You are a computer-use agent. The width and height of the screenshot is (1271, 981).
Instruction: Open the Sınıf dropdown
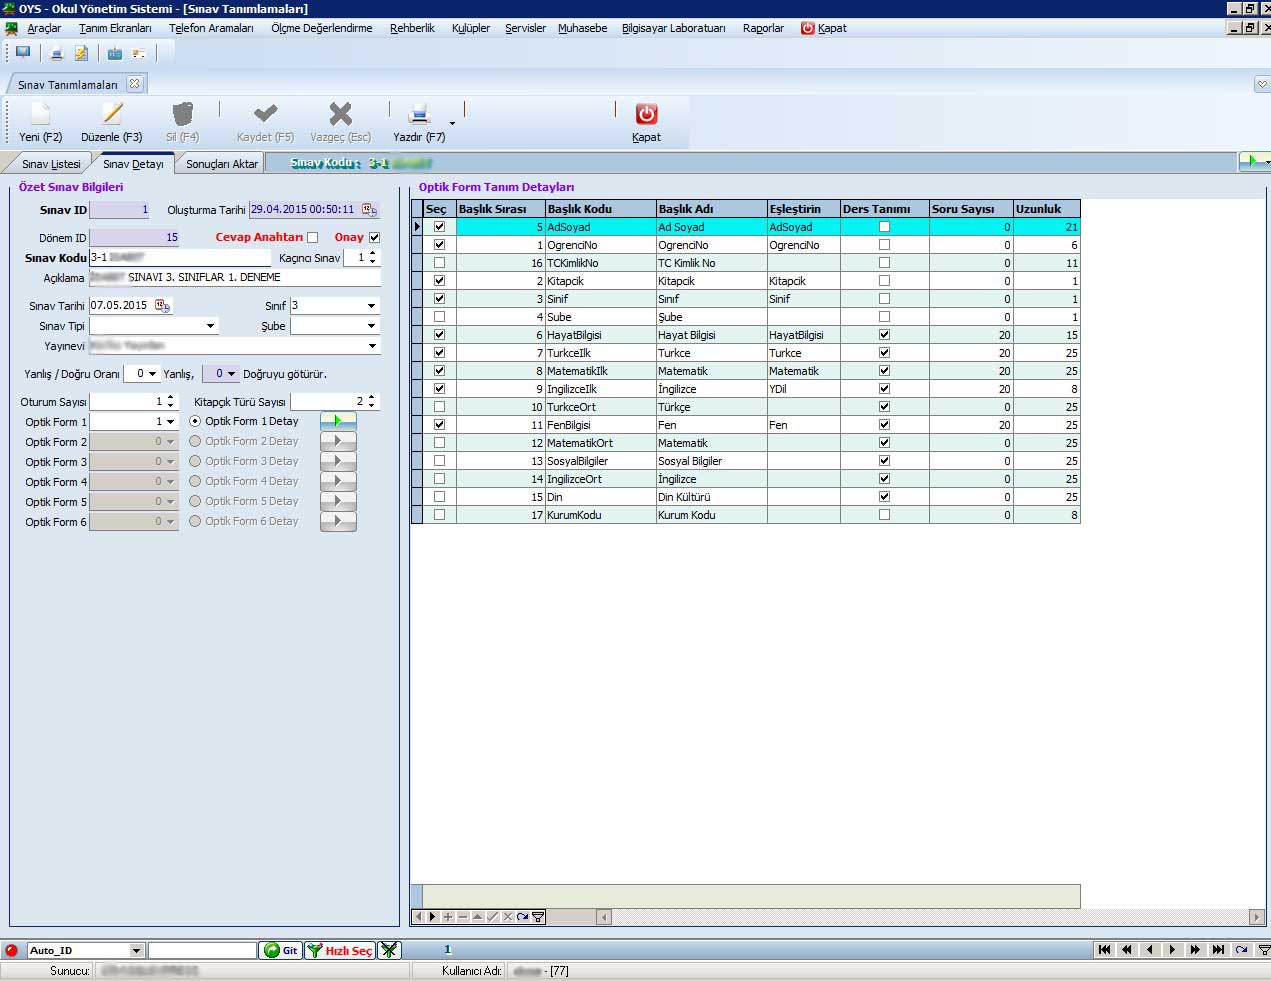click(x=371, y=306)
